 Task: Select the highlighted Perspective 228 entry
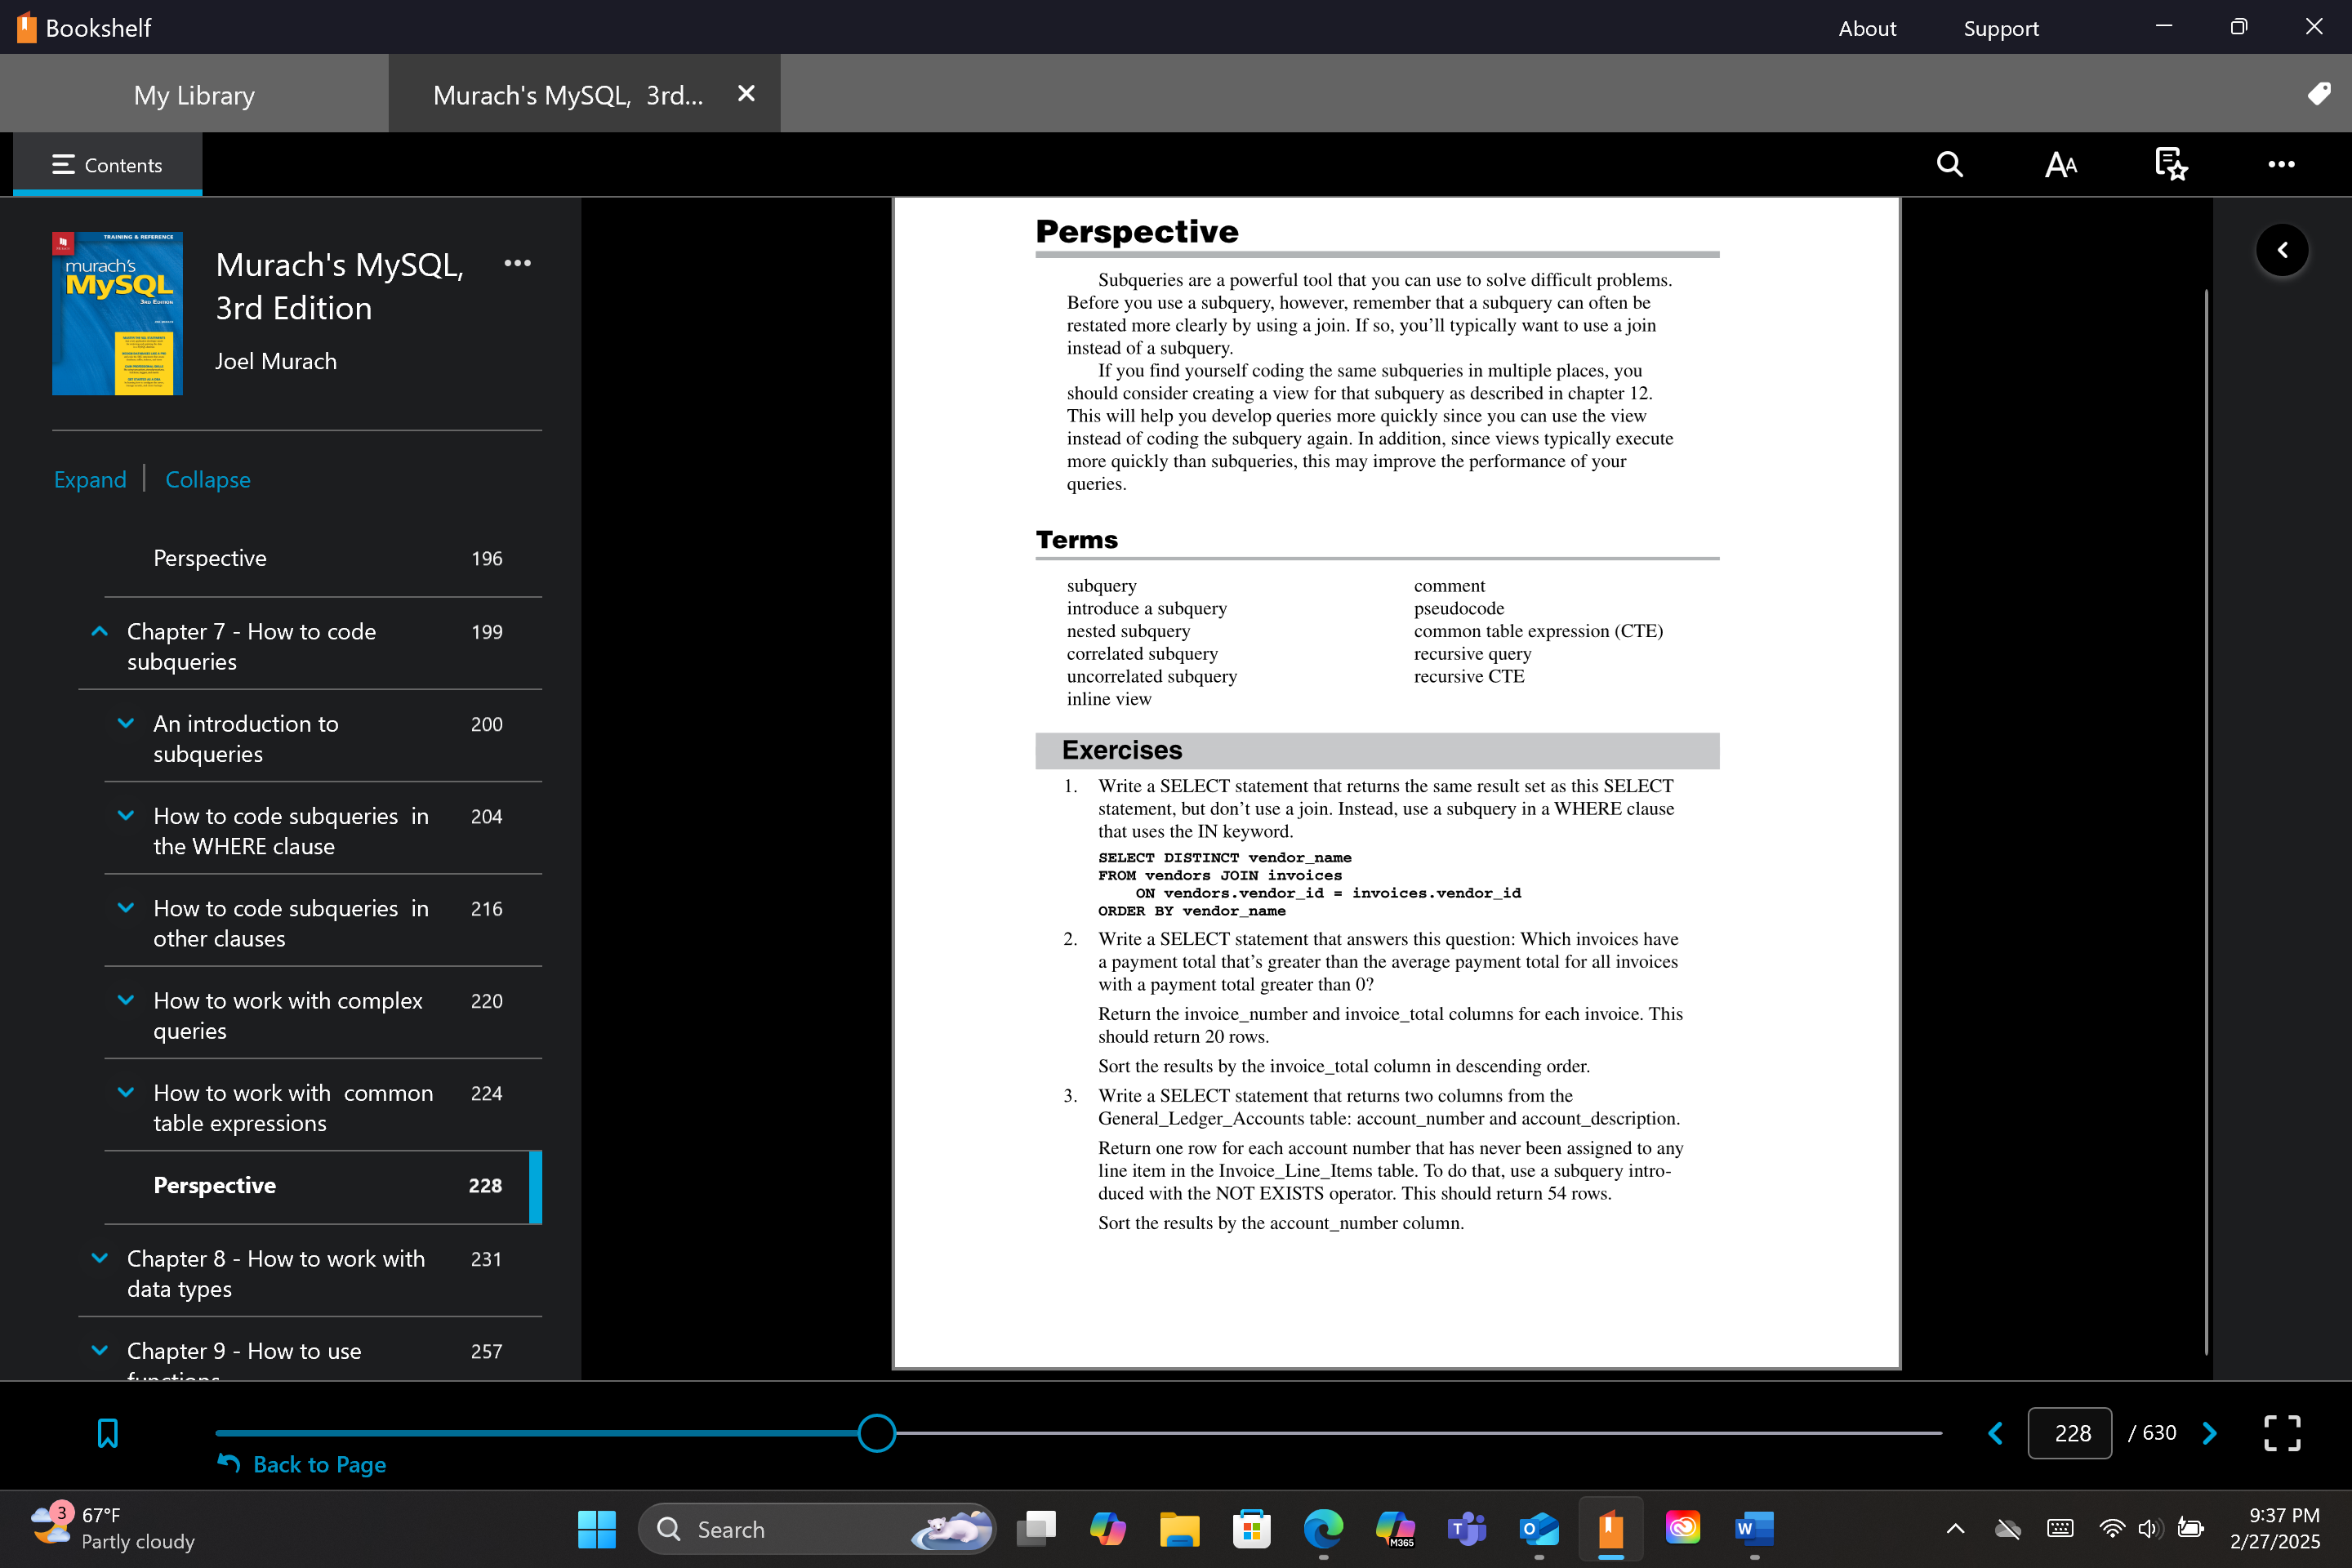(x=322, y=1186)
